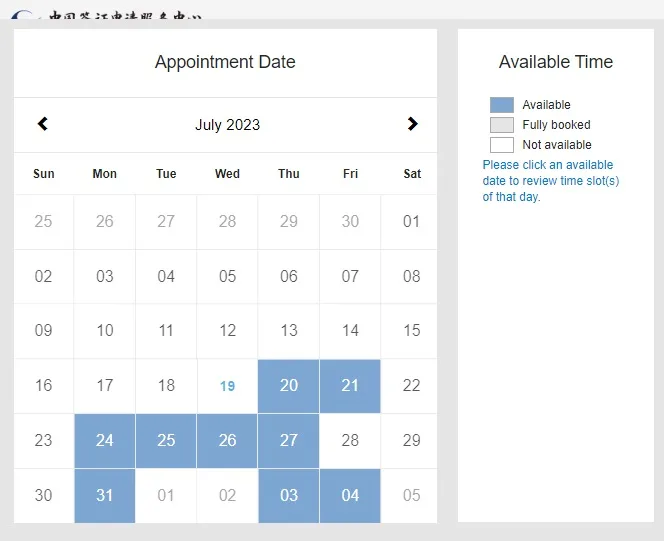664x541 pixels.
Task: Go to previous month with left arrow
Action: pyautogui.click(x=42, y=124)
